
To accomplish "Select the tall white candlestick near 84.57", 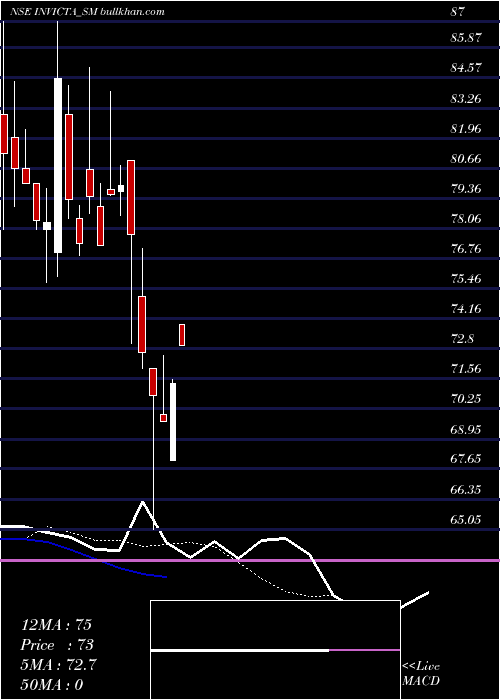I will (58, 165).
